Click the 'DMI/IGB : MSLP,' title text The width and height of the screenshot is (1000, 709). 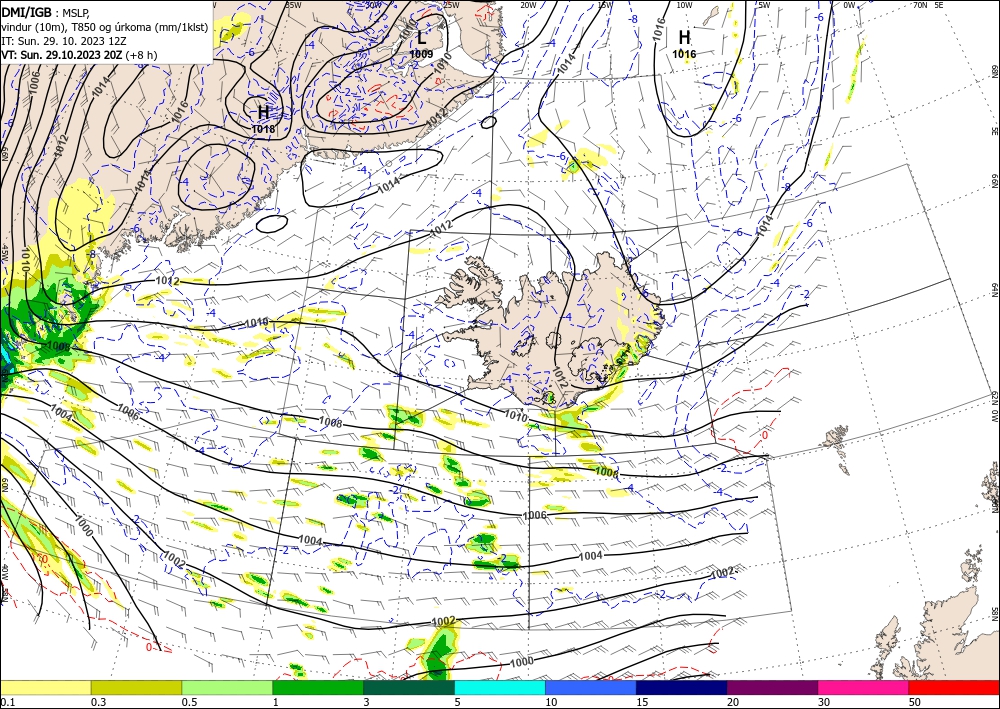click(46, 12)
